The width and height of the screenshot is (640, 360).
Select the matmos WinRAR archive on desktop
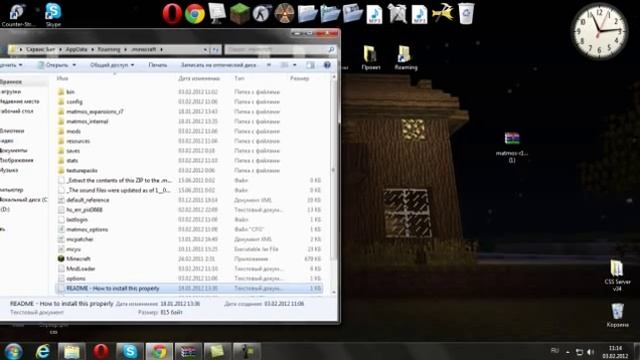pyautogui.click(x=512, y=147)
